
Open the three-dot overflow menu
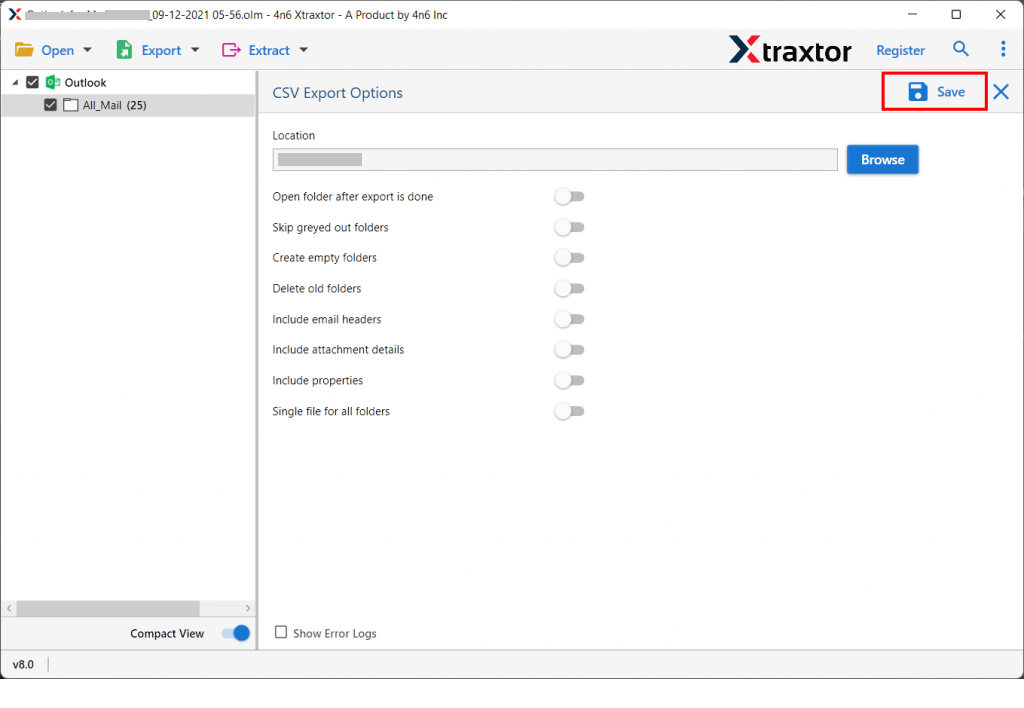(1003, 48)
